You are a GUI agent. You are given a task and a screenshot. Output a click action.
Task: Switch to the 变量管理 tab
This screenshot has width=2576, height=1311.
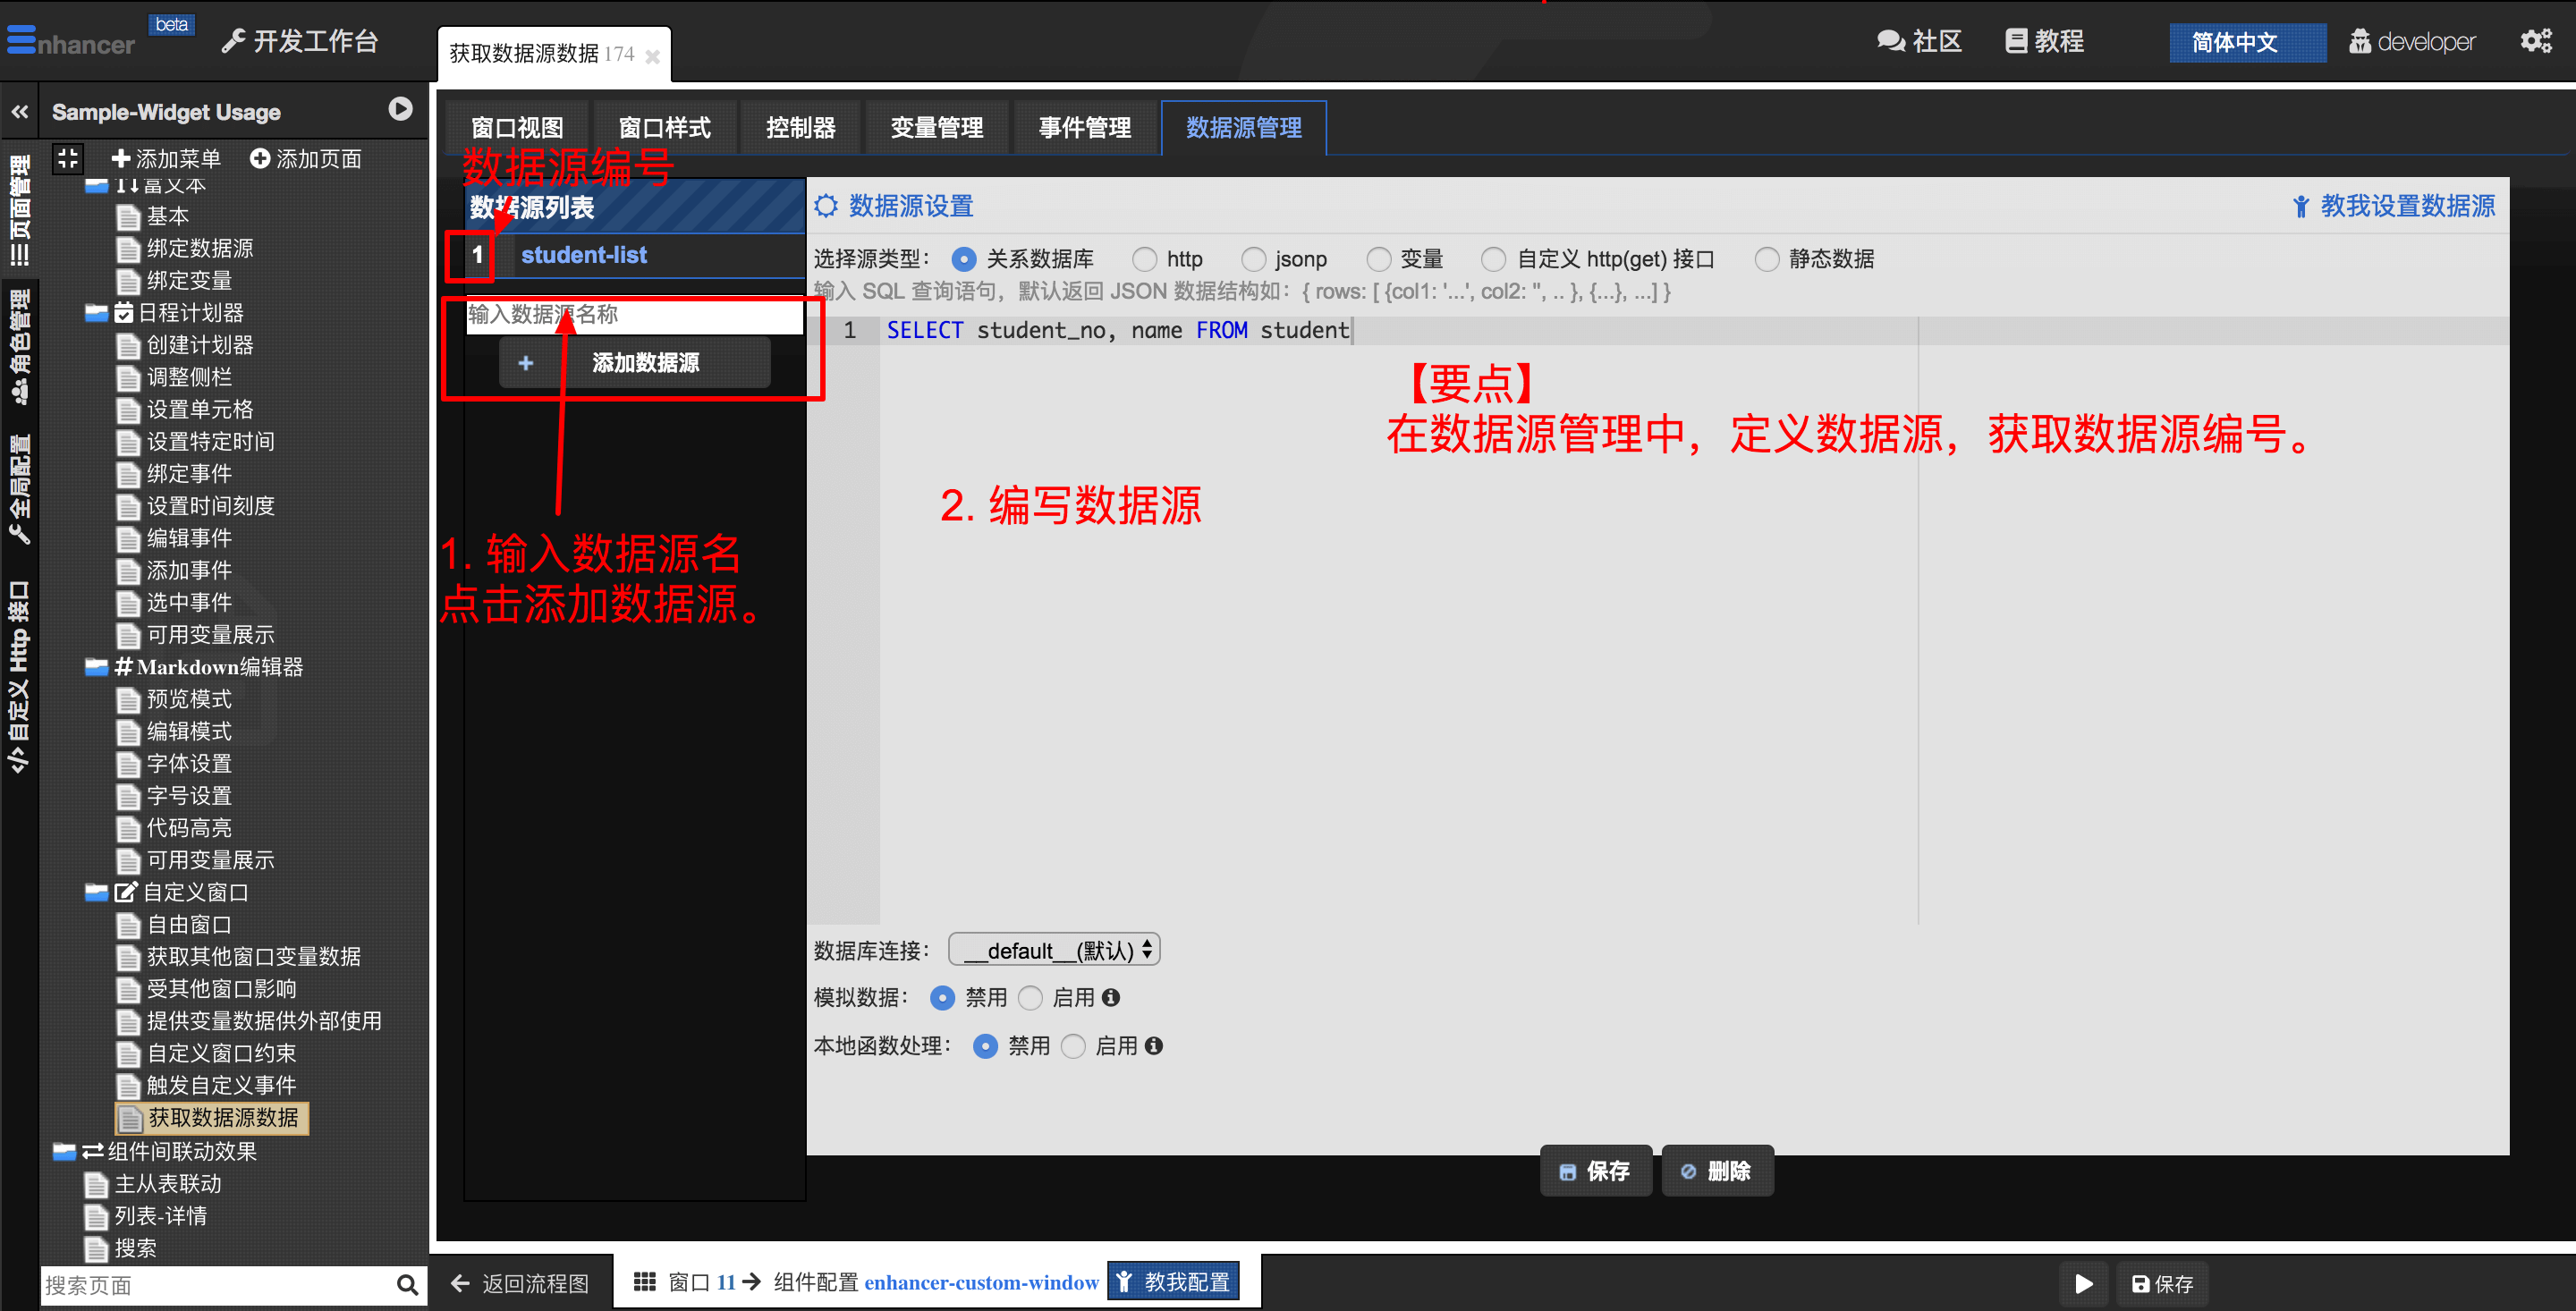pos(936,128)
